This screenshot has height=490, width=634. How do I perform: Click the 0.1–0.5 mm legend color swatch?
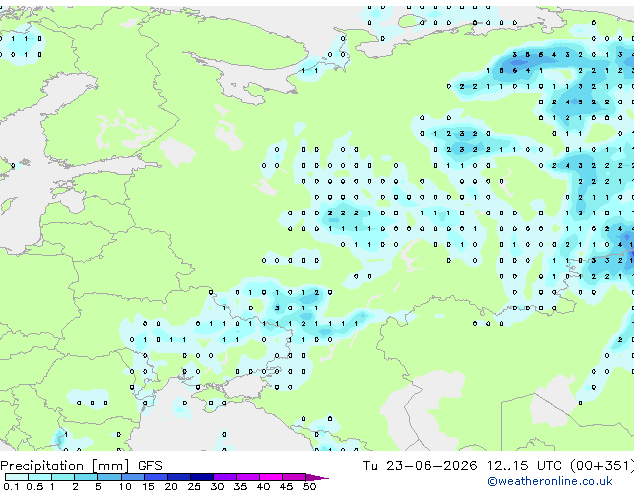17,477
